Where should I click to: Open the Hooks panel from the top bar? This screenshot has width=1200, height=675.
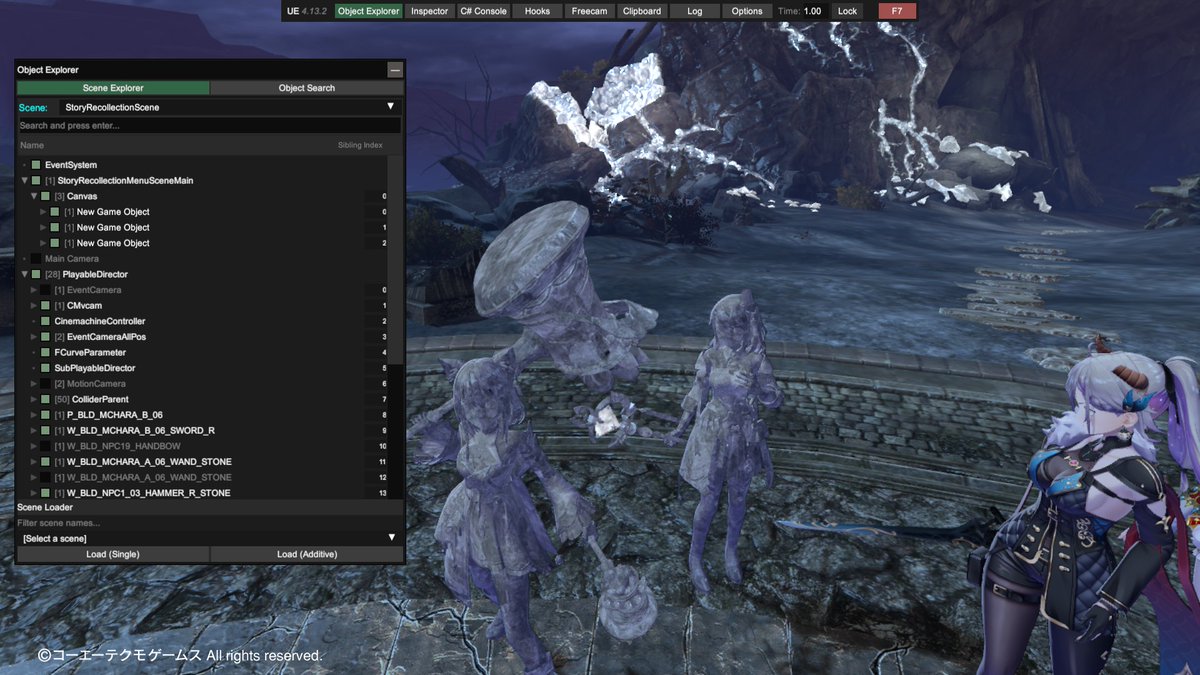point(537,11)
